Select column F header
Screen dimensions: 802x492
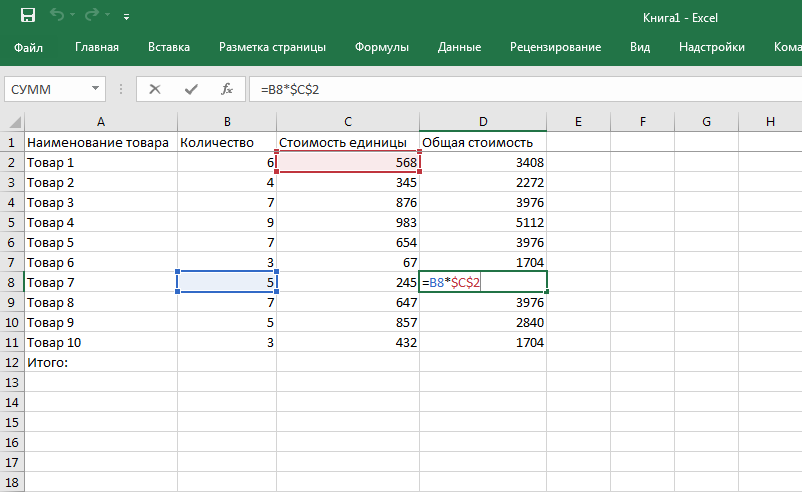pyautogui.click(x=642, y=122)
